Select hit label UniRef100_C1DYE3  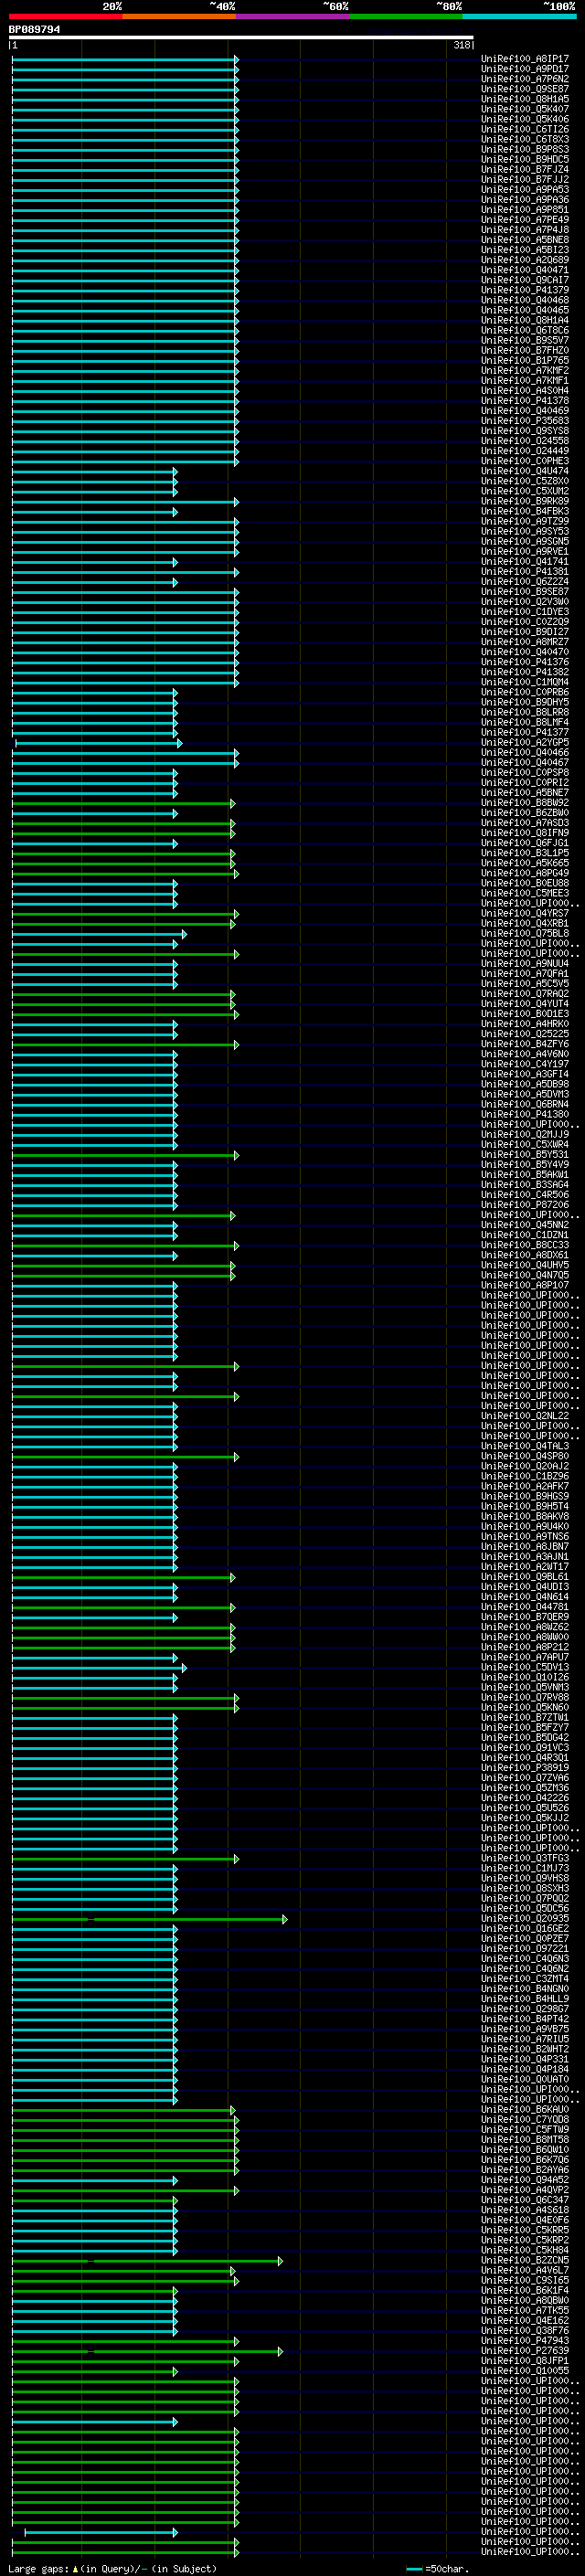(525, 612)
